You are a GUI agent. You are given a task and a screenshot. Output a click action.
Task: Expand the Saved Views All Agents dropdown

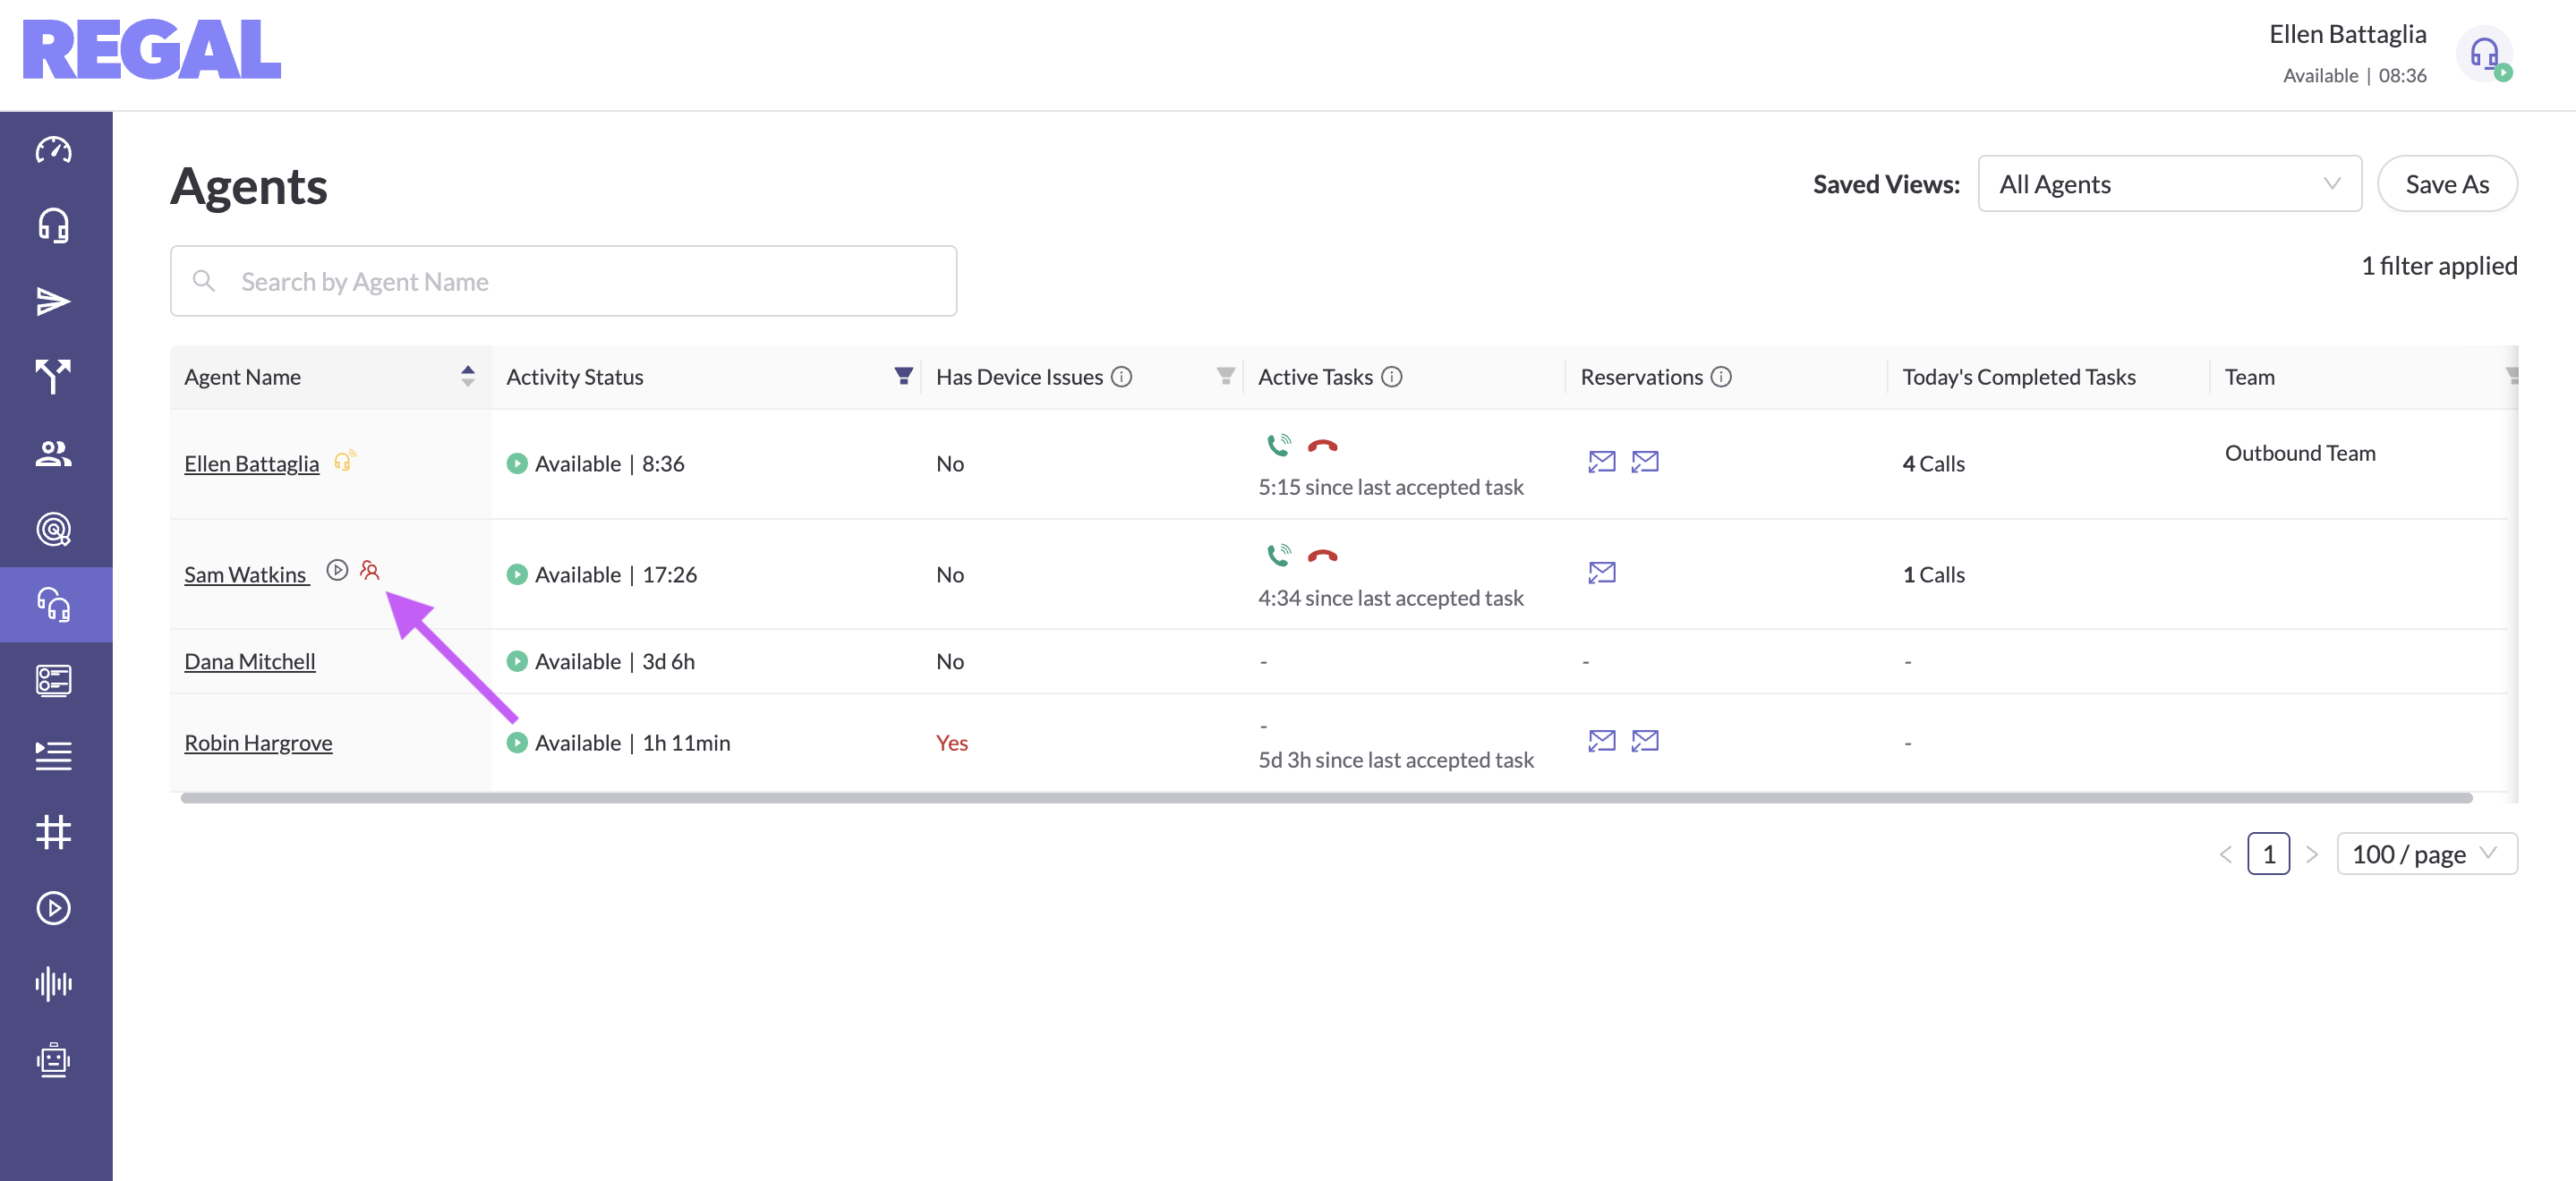click(2169, 184)
